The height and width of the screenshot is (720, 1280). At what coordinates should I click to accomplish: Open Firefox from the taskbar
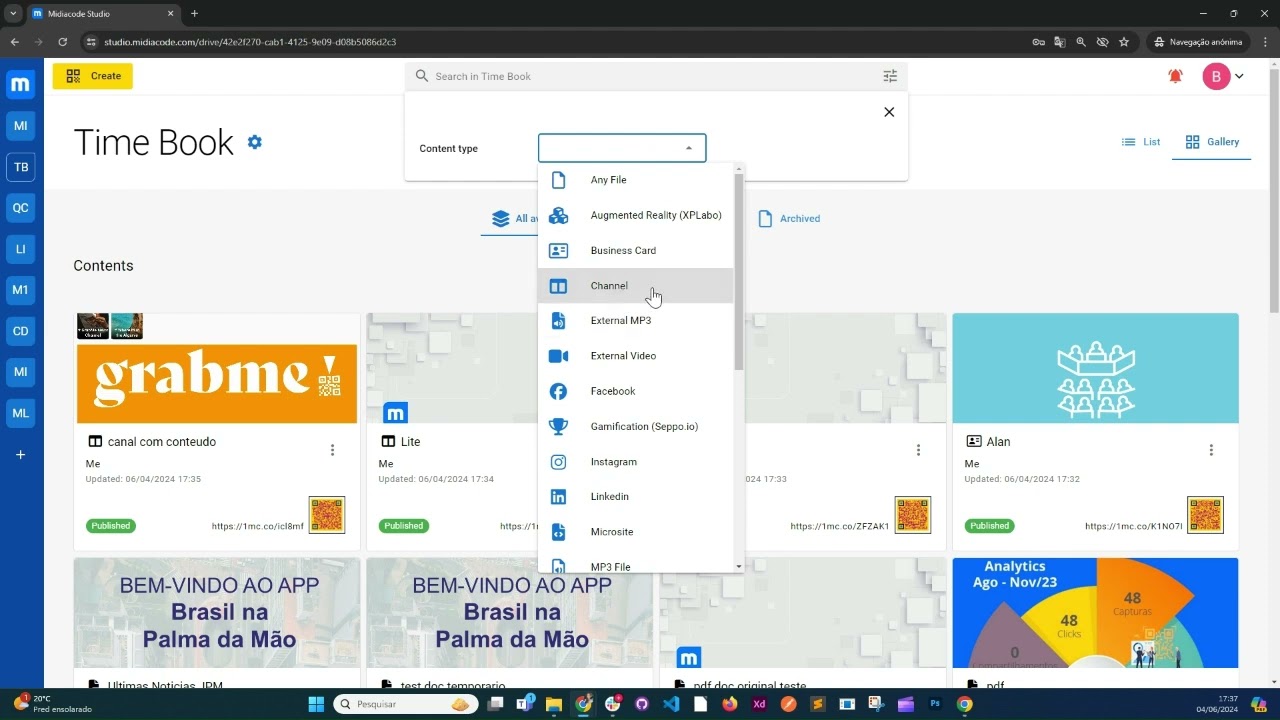729,704
